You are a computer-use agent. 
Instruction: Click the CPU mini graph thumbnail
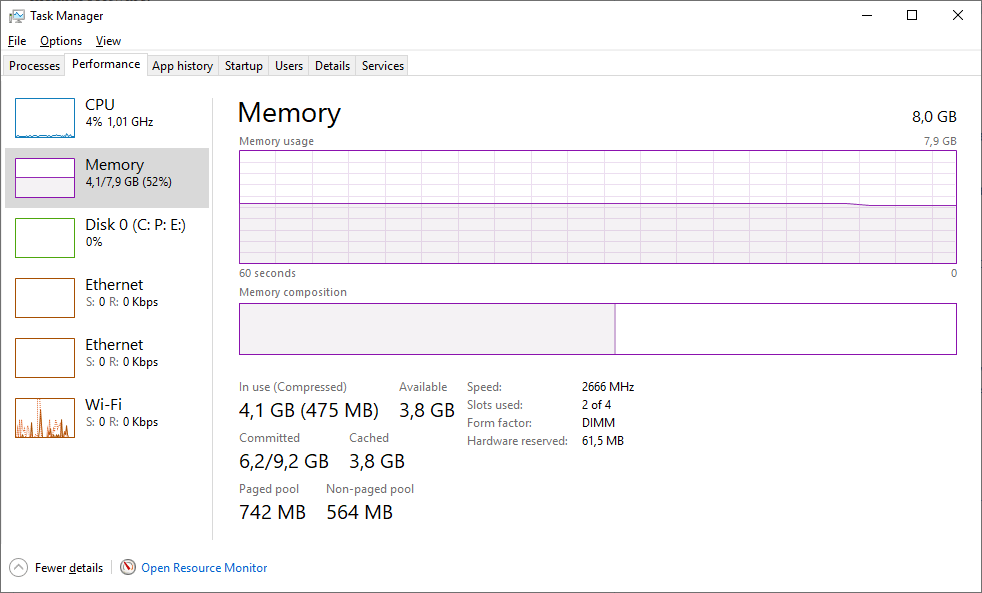(x=45, y=118)
